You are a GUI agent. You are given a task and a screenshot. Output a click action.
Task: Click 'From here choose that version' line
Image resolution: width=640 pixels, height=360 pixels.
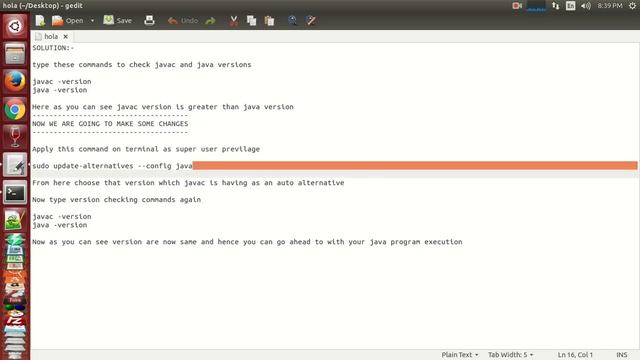point(188,183)
